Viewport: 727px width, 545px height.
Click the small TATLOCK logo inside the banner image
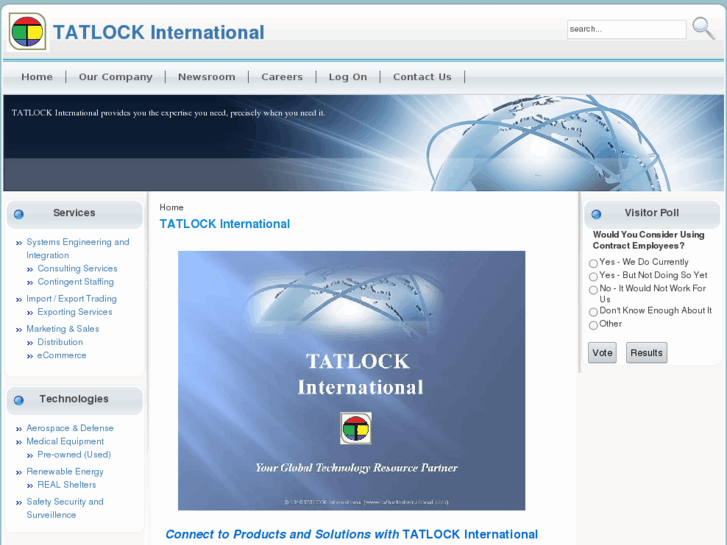356,428
